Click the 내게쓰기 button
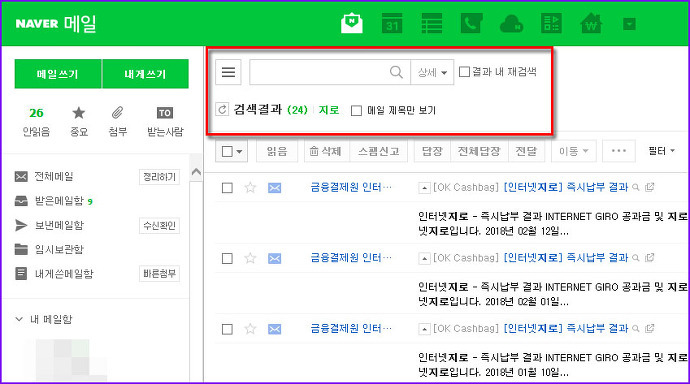This screenshot has height=384, width=690. tap(145, 74)
